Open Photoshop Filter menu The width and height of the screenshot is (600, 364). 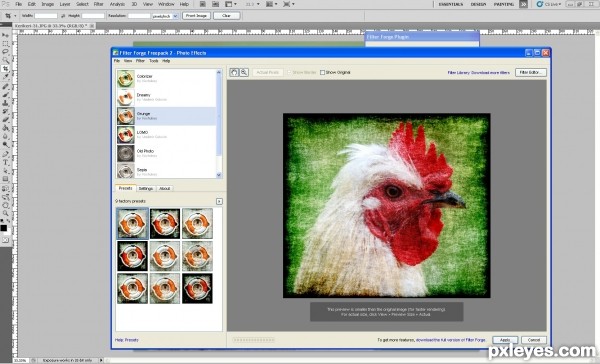pyautogui.click(x=98, y=4)
